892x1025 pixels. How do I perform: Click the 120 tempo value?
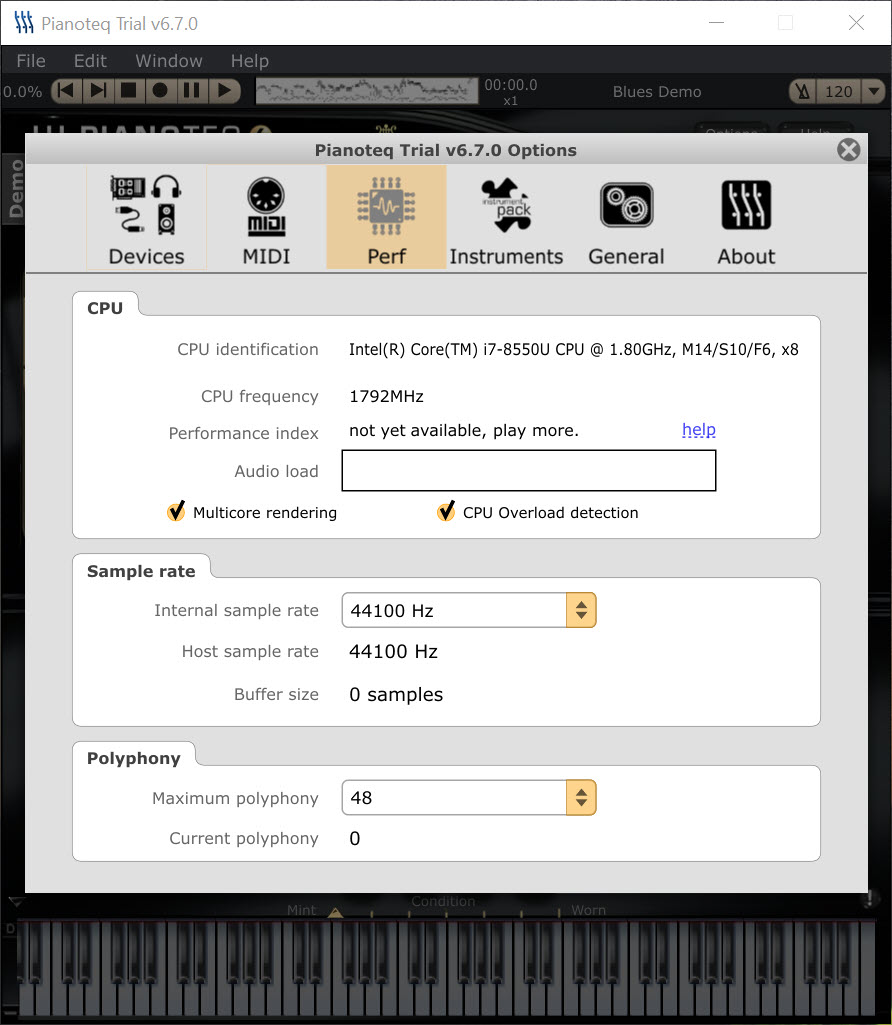838,91
